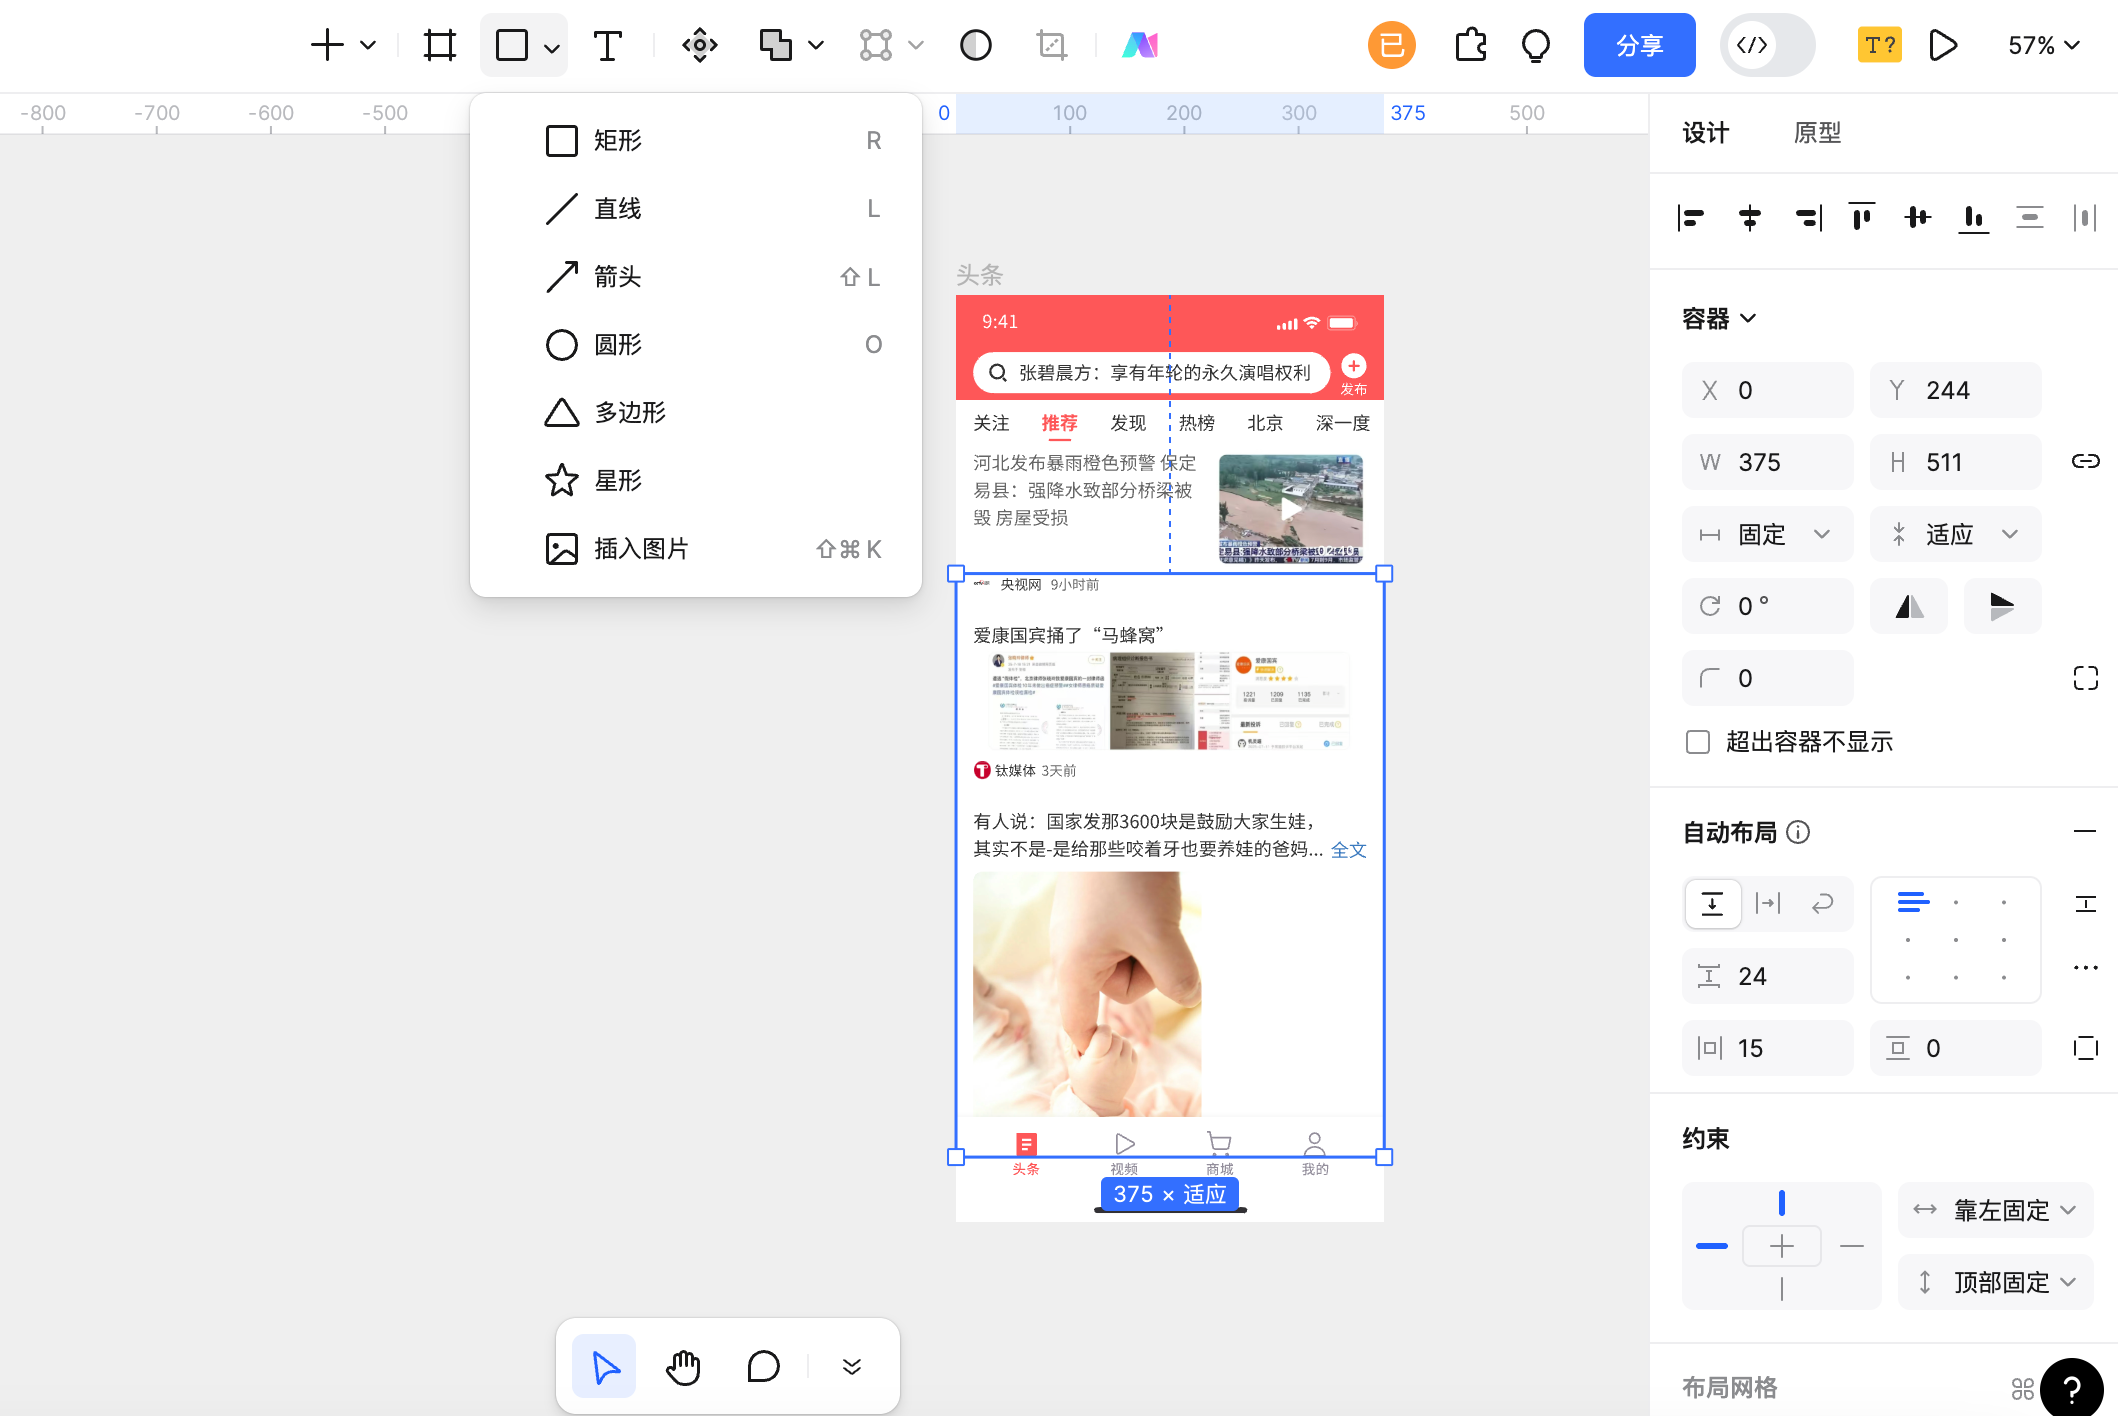Screen dimensions: 2118x1416
Task: Select the comment bubble tool
Action: click(763, 1366)
